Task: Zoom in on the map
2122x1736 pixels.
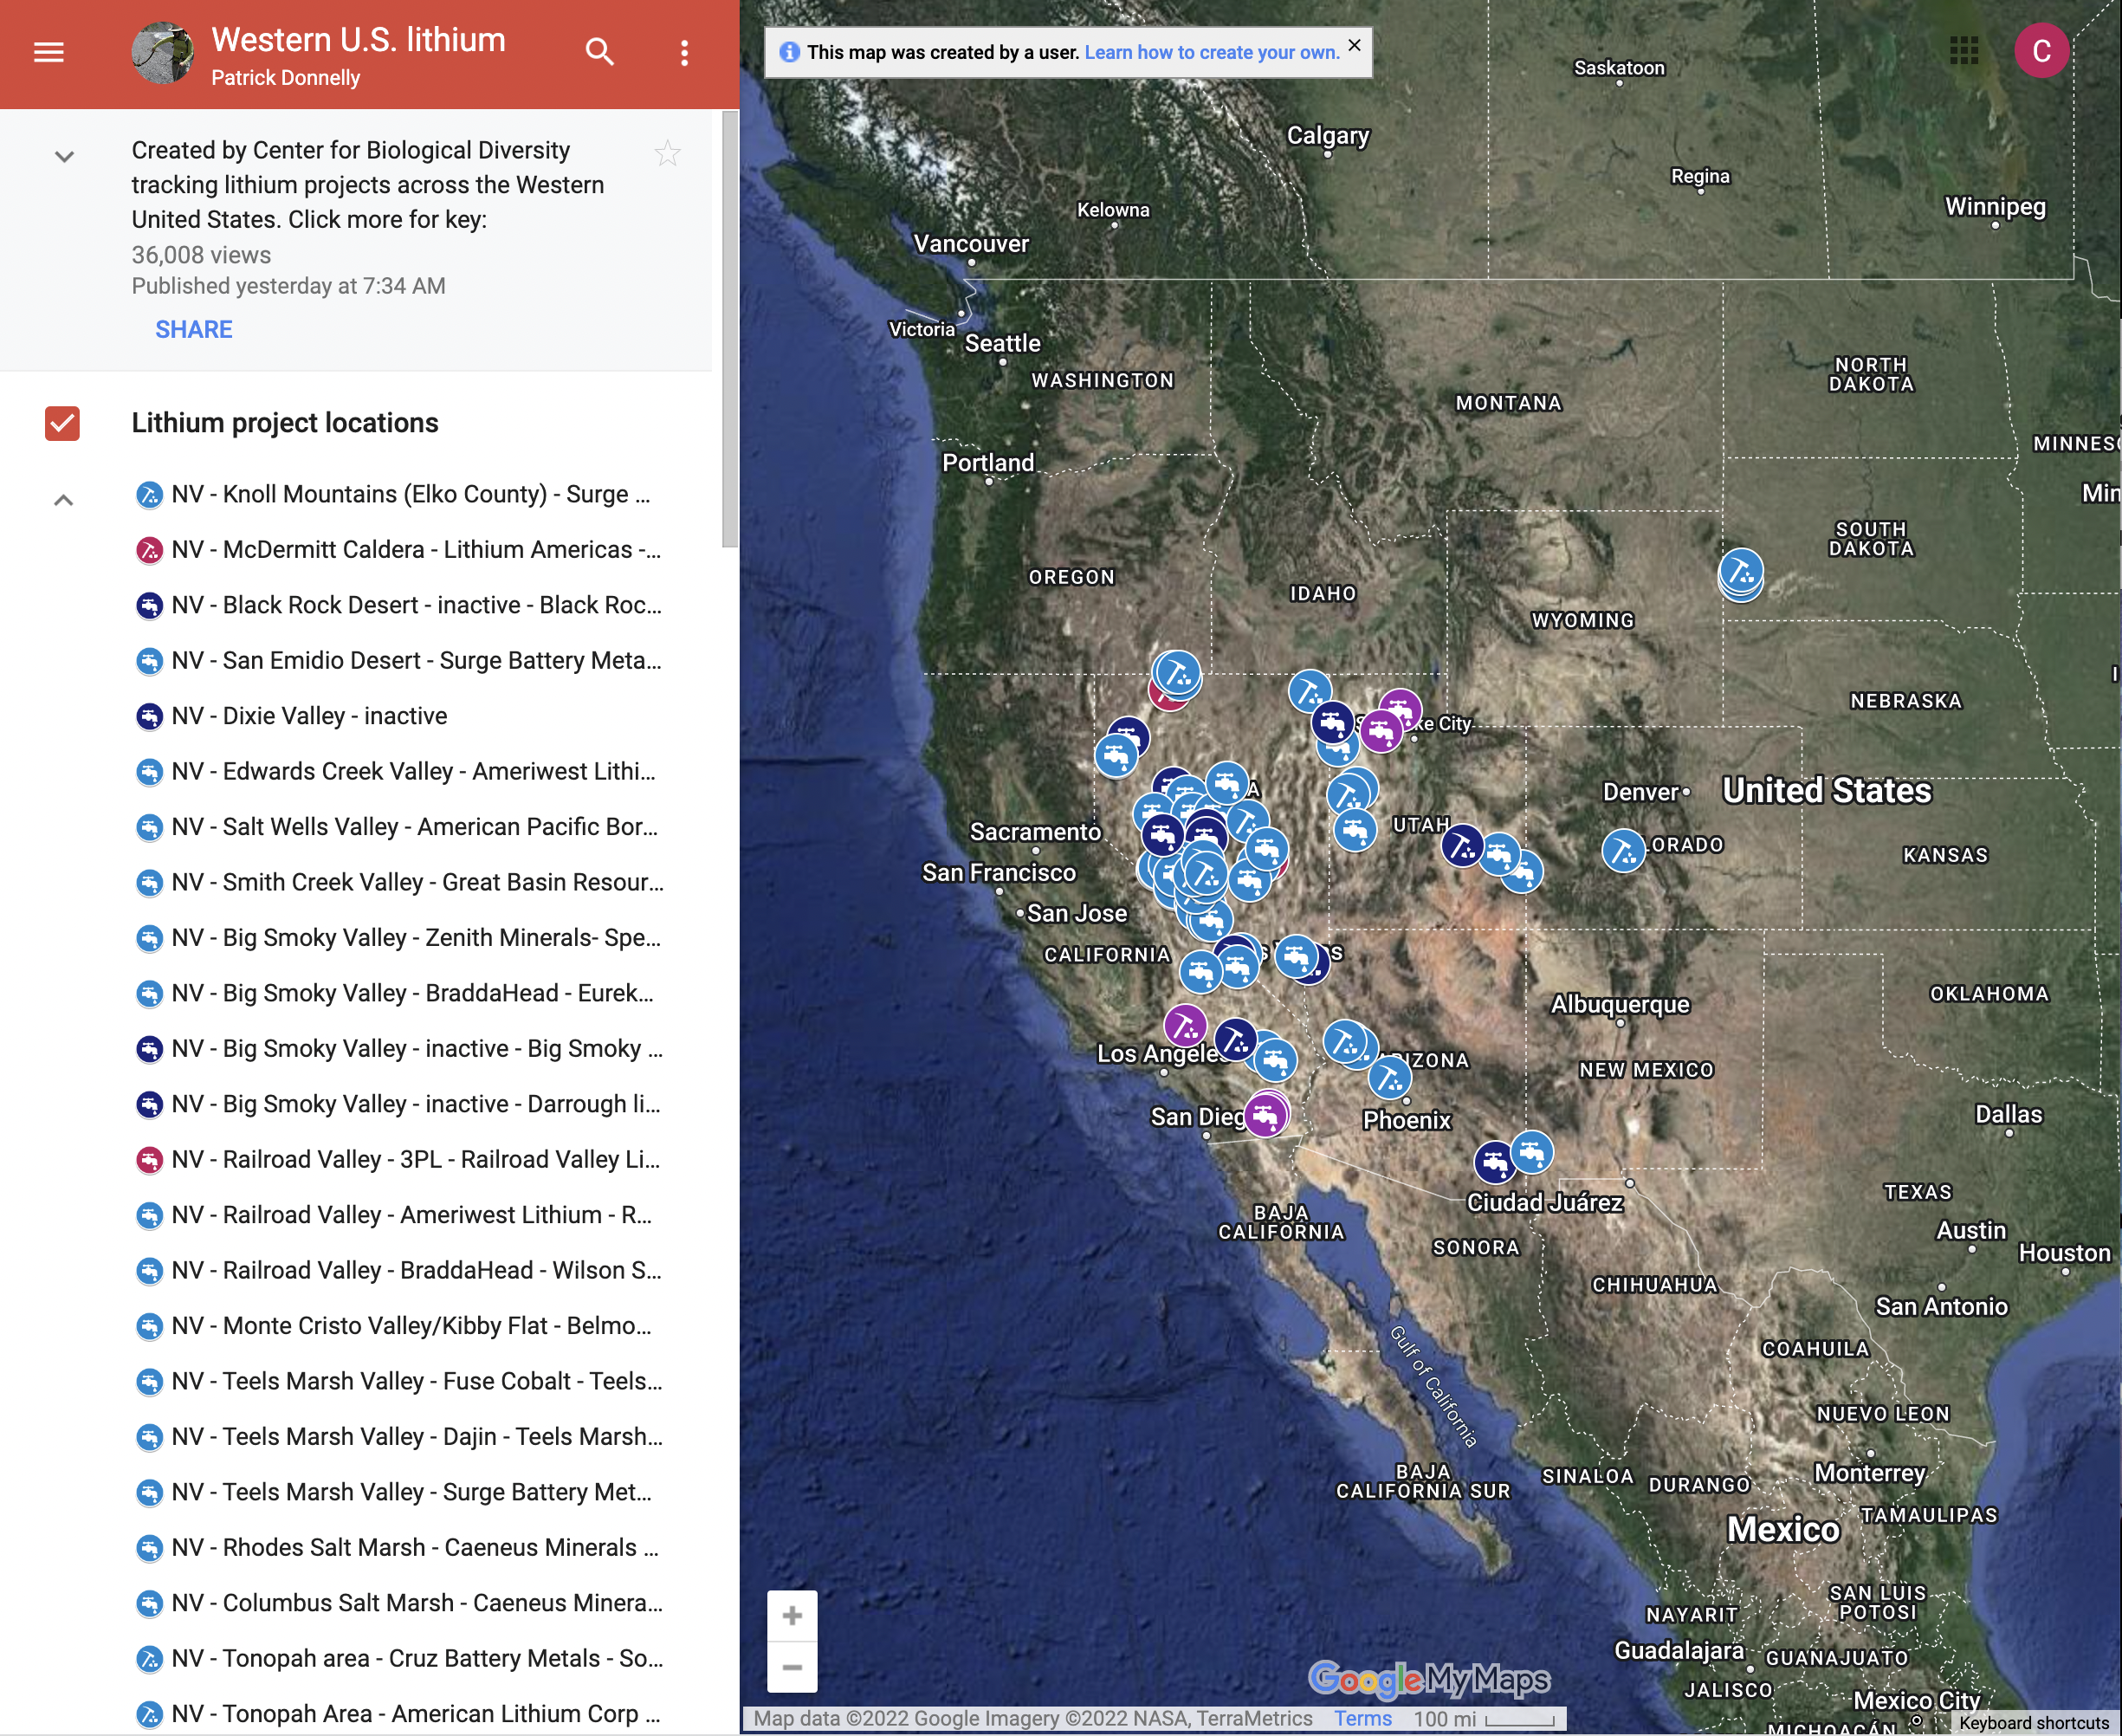Action: 792,1615
